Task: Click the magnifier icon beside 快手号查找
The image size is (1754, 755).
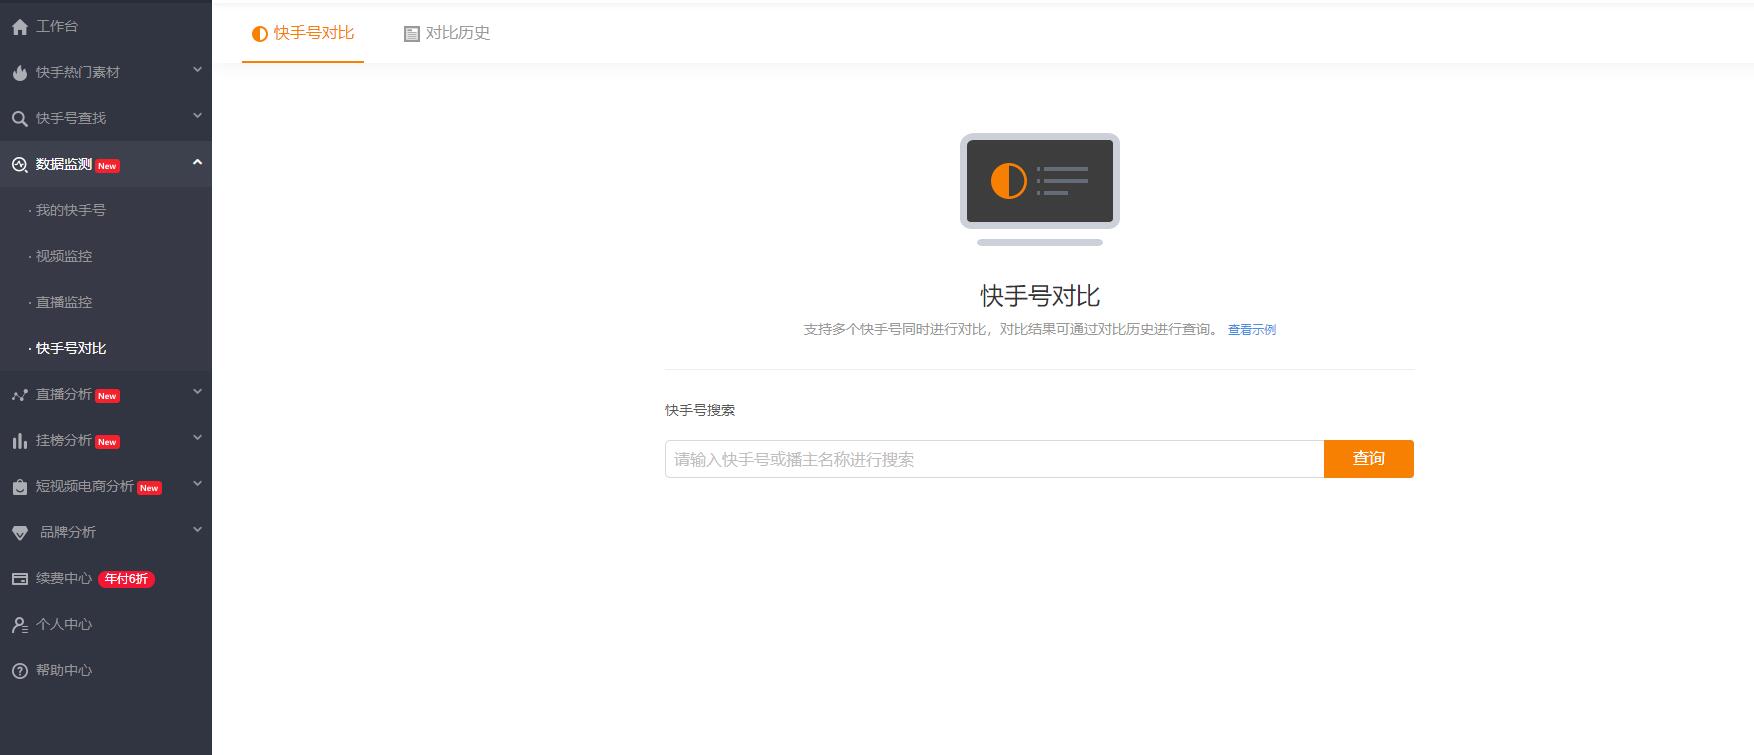Action: click(x=19, y=119)
